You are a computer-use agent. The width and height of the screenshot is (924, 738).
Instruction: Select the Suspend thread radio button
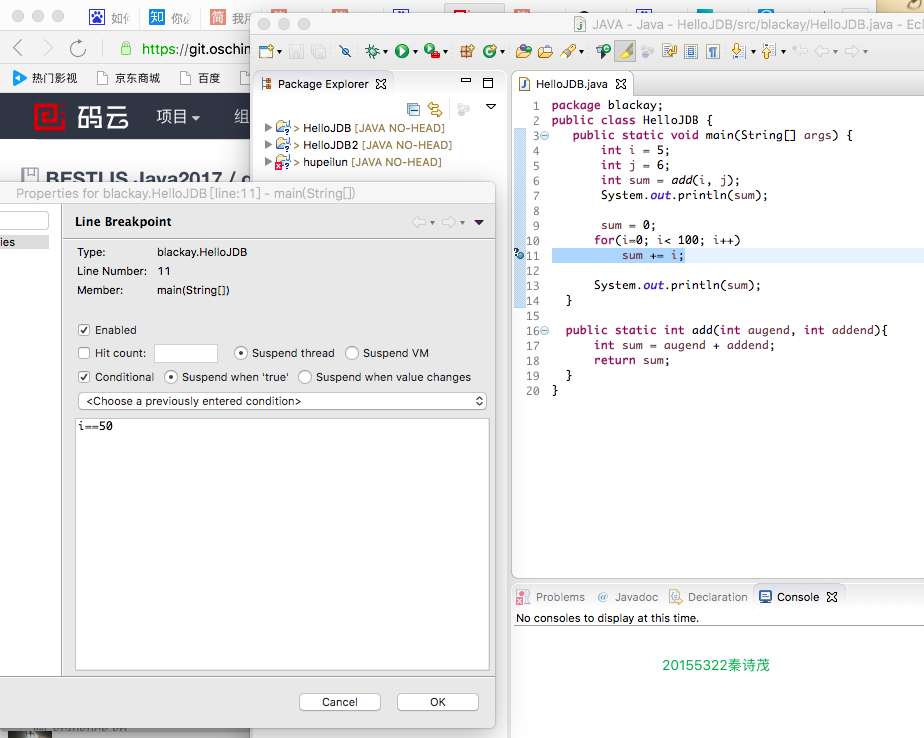240,353
